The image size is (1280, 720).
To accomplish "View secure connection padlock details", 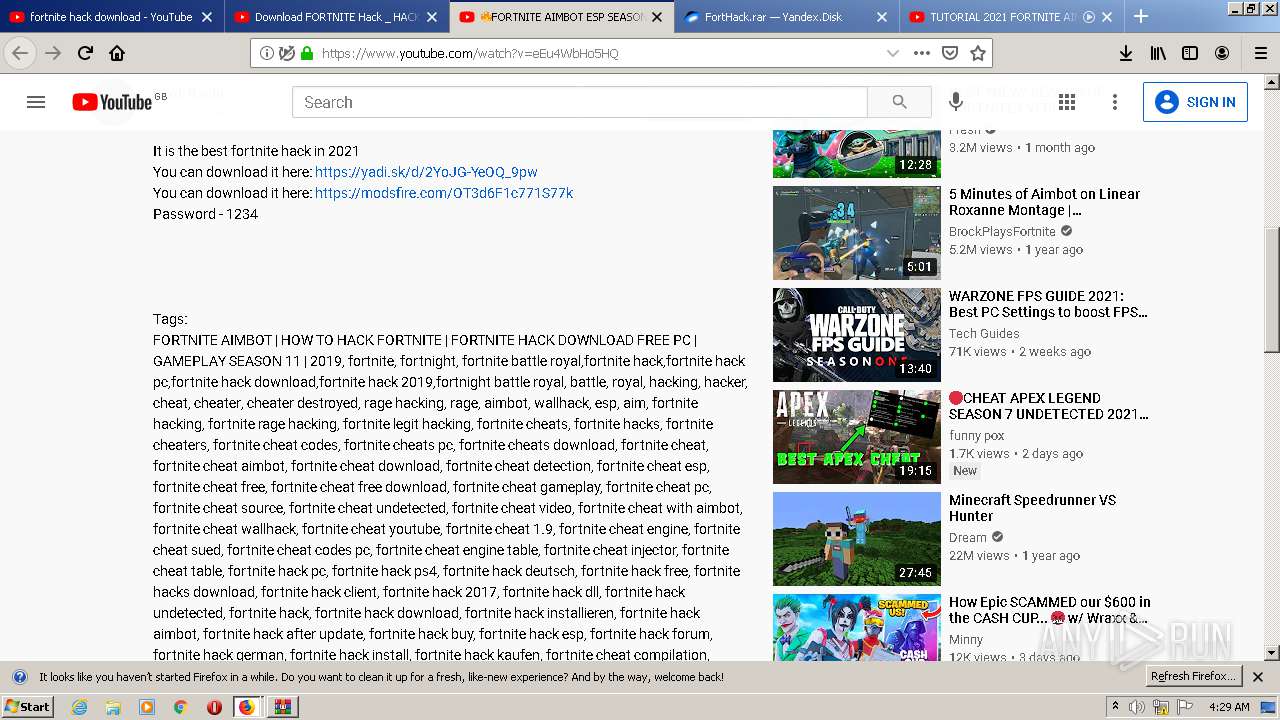I will coord(306,53).
